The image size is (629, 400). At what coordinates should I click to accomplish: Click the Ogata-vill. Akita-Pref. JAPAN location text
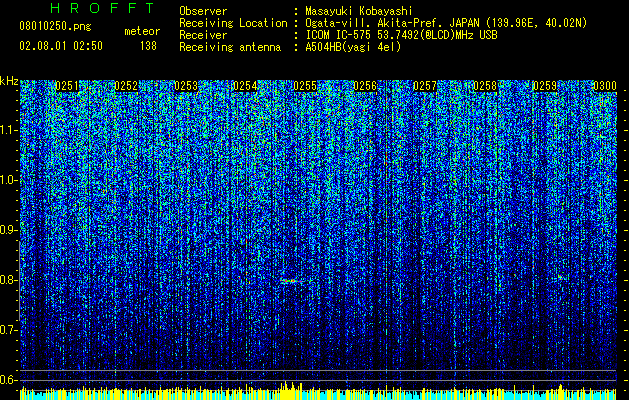click(446, 23)
